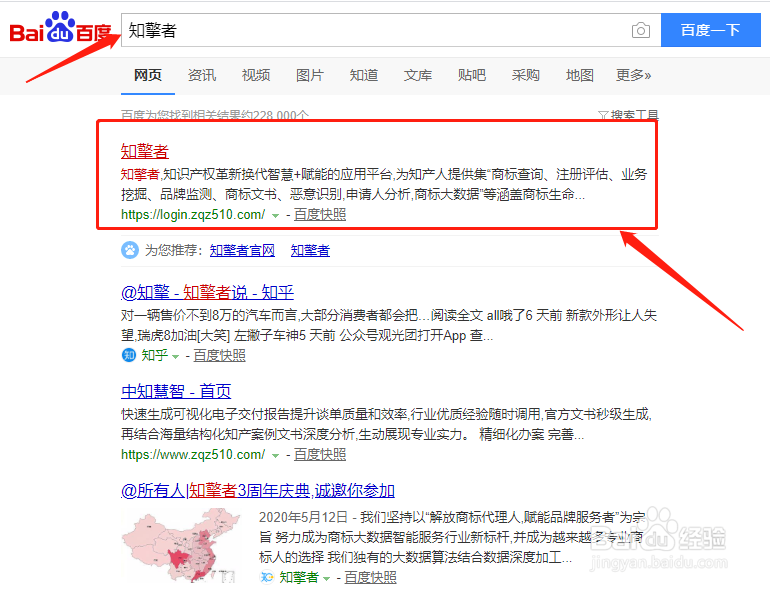
Task: Open recommended link 知擎者官网
Action: tap(242, 251)
